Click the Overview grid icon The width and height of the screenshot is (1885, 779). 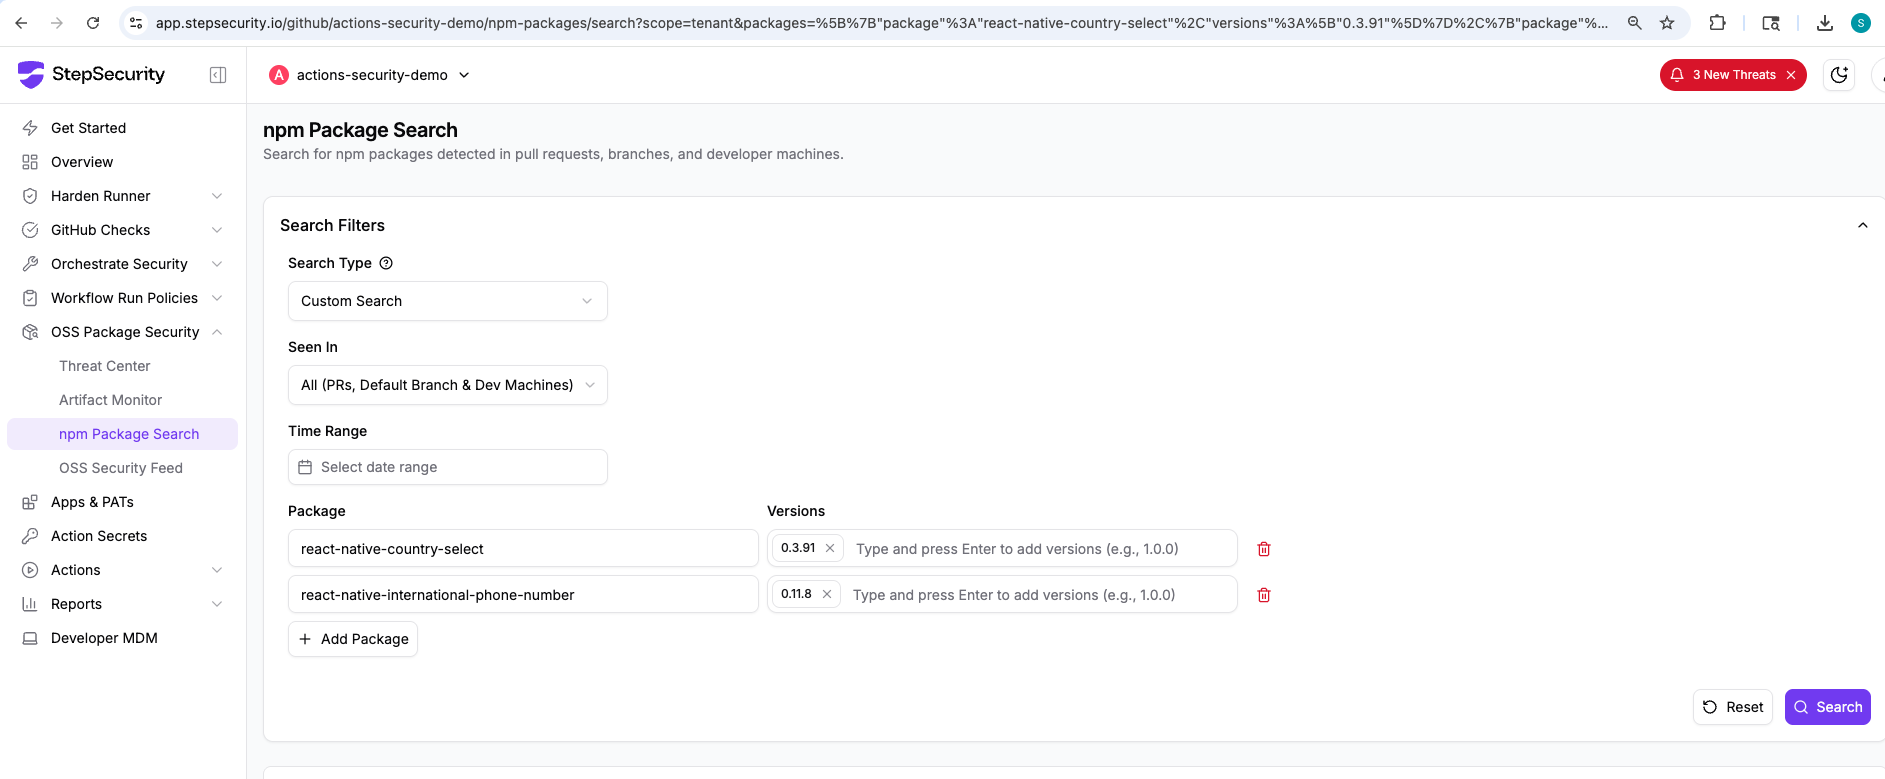[30, 162]
